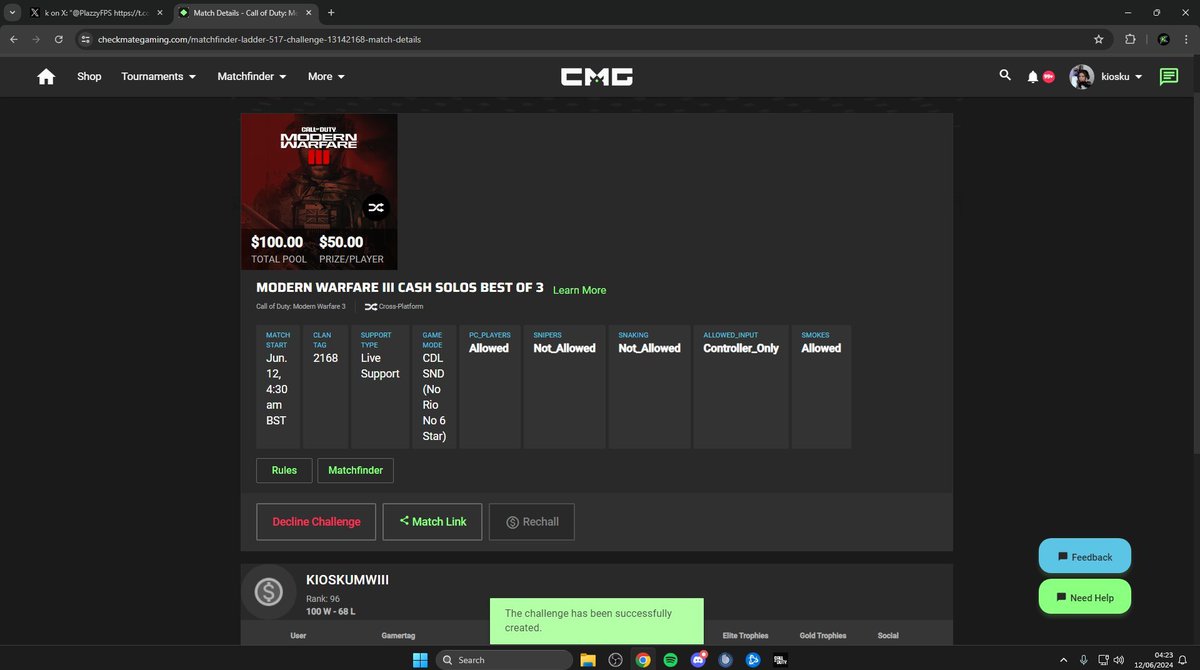The image size is (1200, 670).
Task: Open the browser extensions puzzle icon
Action: click(1131, 39)
